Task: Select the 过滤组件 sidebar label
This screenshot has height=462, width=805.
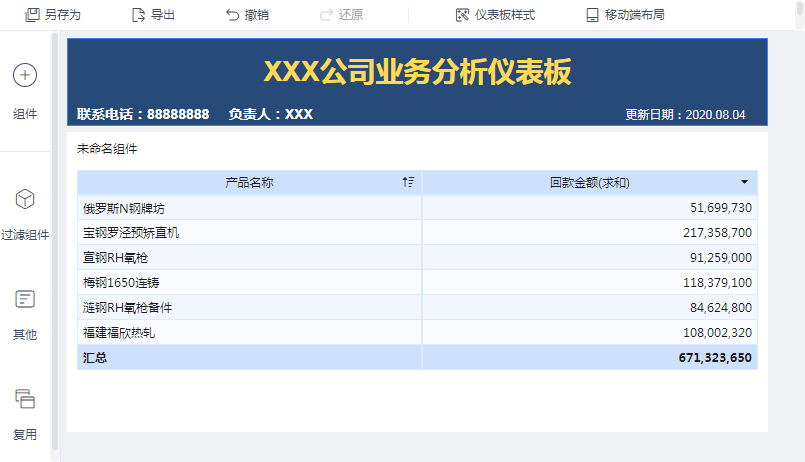Action: pos(25,235)
